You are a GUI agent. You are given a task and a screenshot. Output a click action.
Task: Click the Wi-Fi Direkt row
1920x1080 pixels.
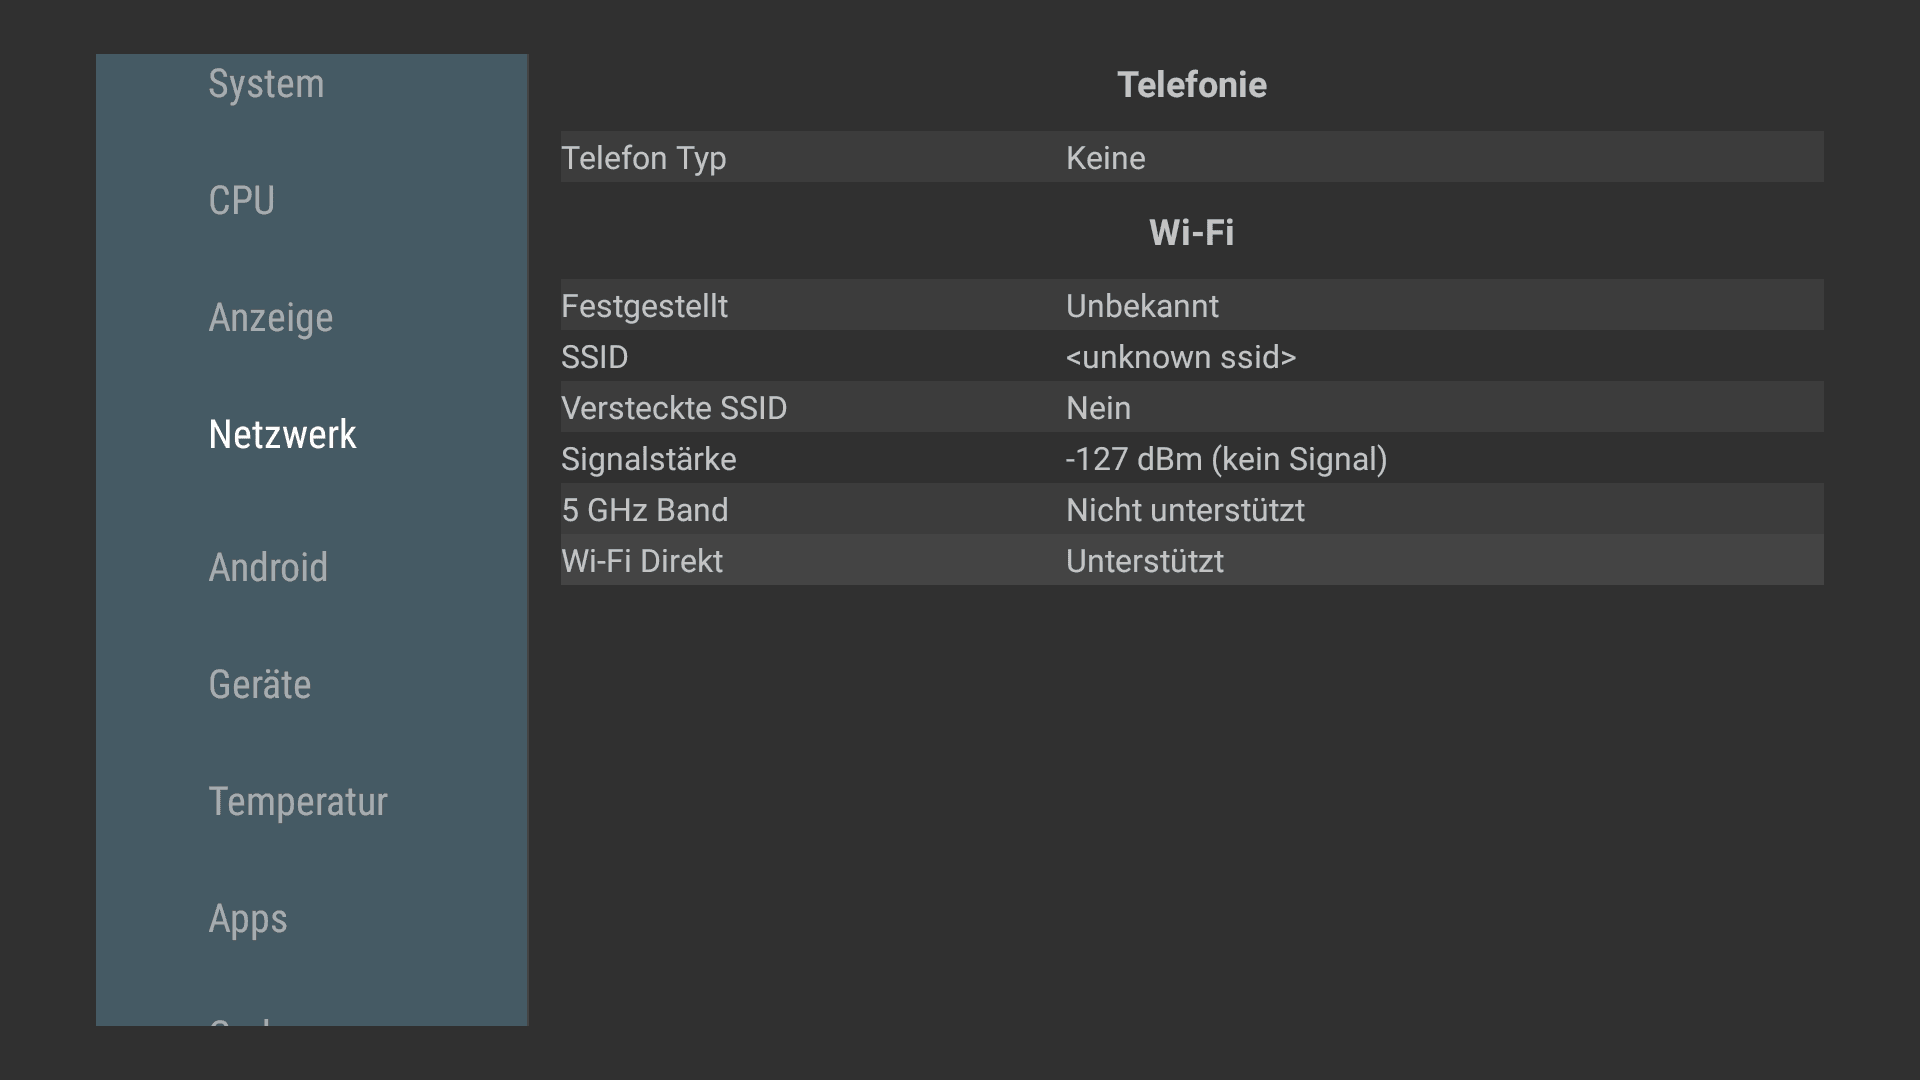[1192, 560]
